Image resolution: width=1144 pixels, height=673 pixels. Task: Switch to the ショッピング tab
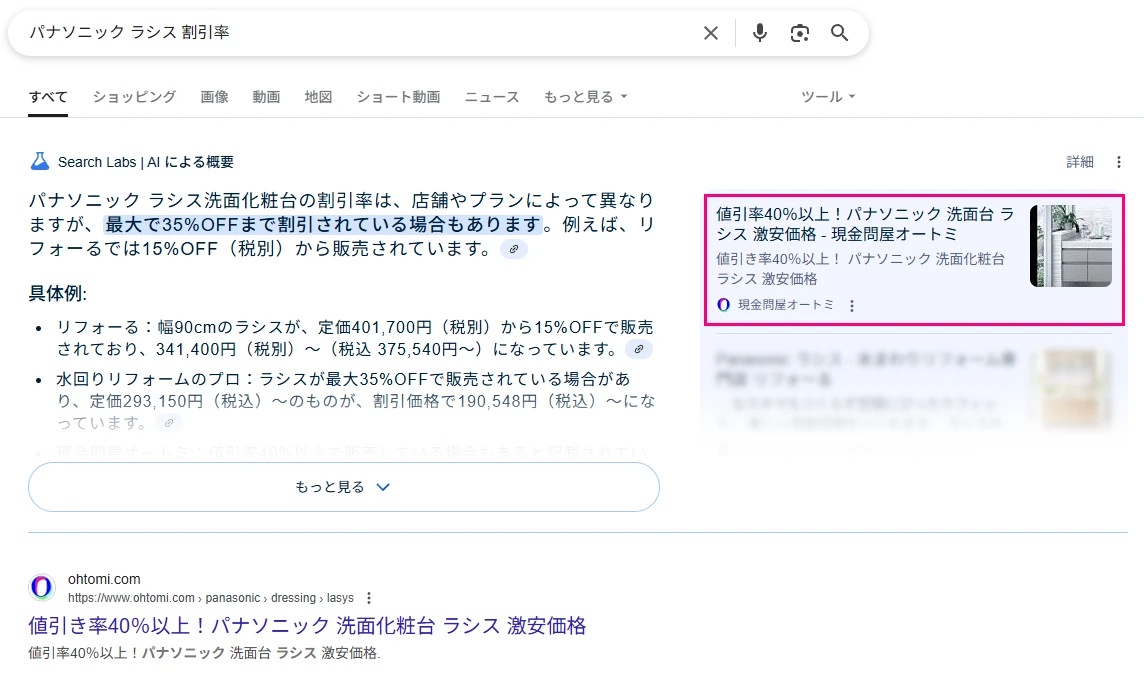134,96
